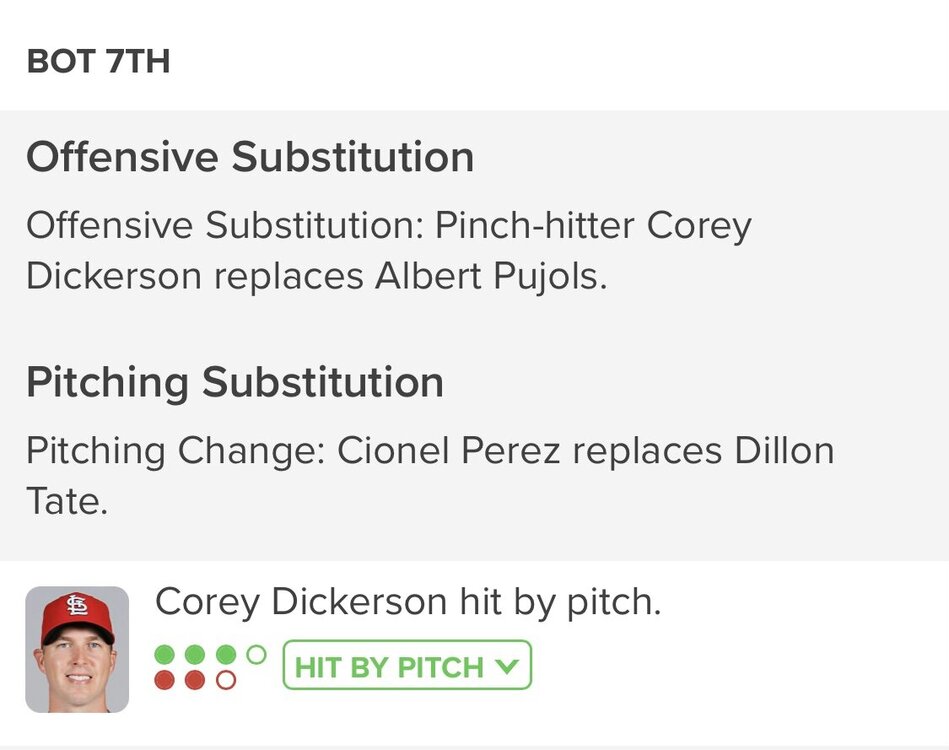Click the first filled red strike dot
This screenshot has height=750, width=949.
(x=166, y=680)
